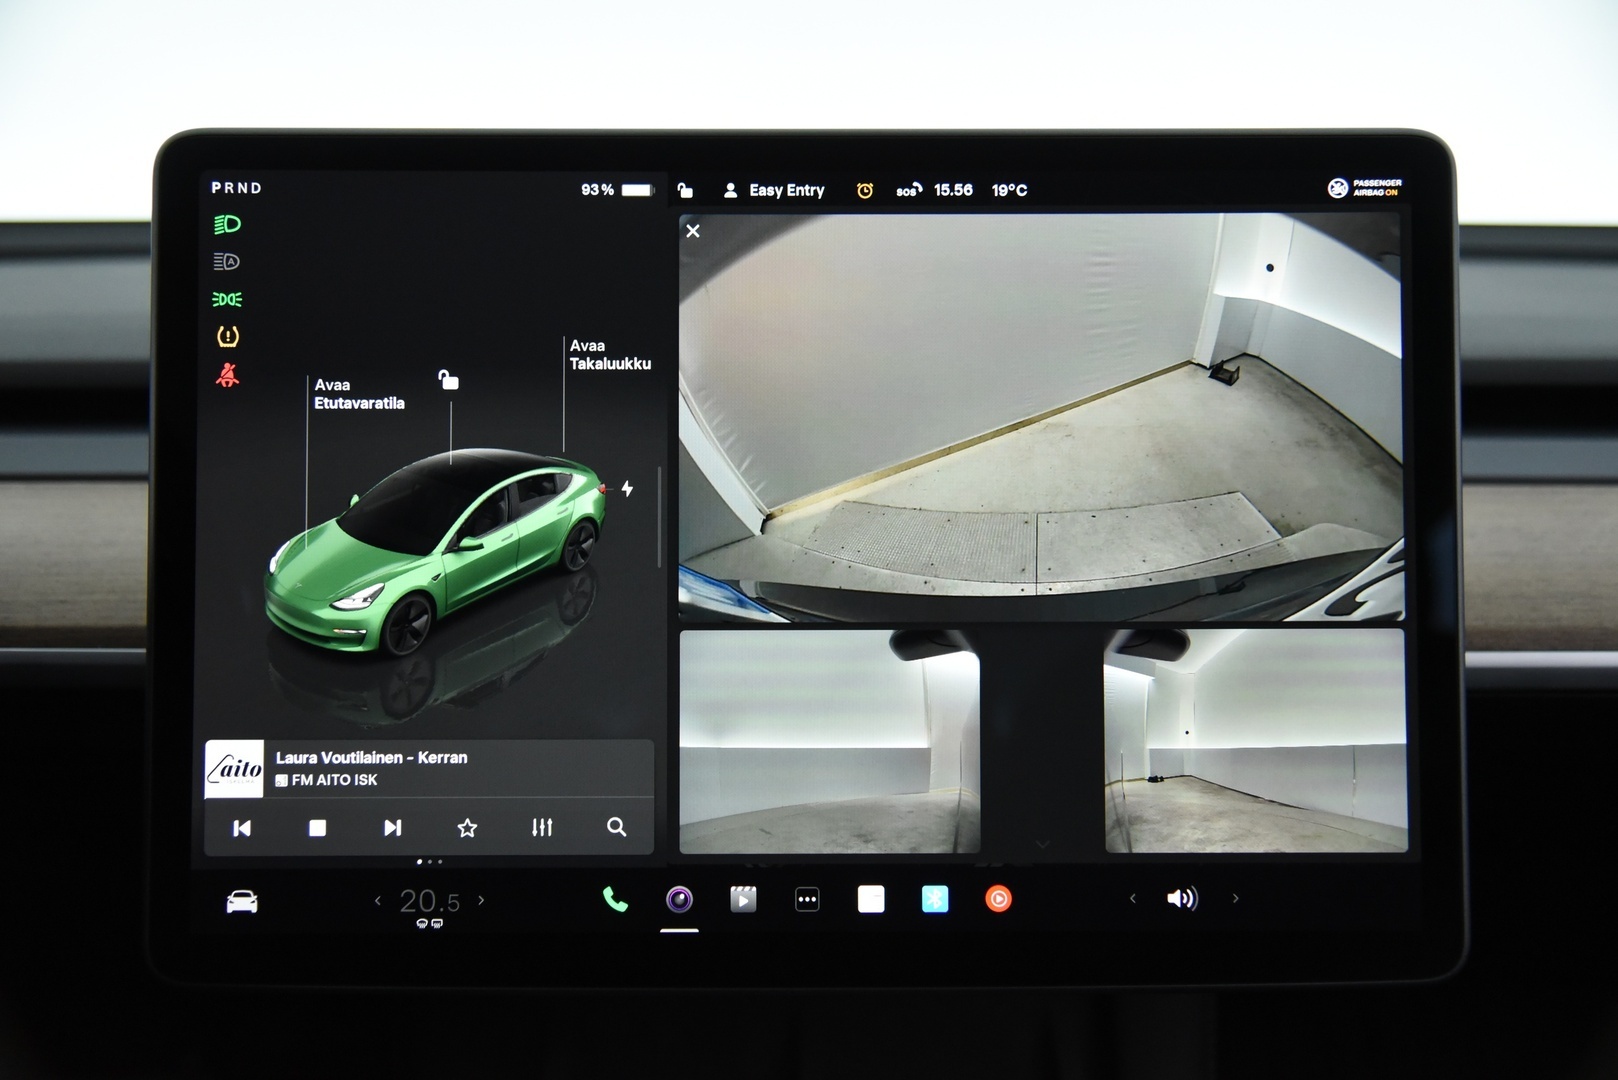The image size is (1618, 1080).
Task: Open the app launcher with three dots
Action: [x=808, y=900]
